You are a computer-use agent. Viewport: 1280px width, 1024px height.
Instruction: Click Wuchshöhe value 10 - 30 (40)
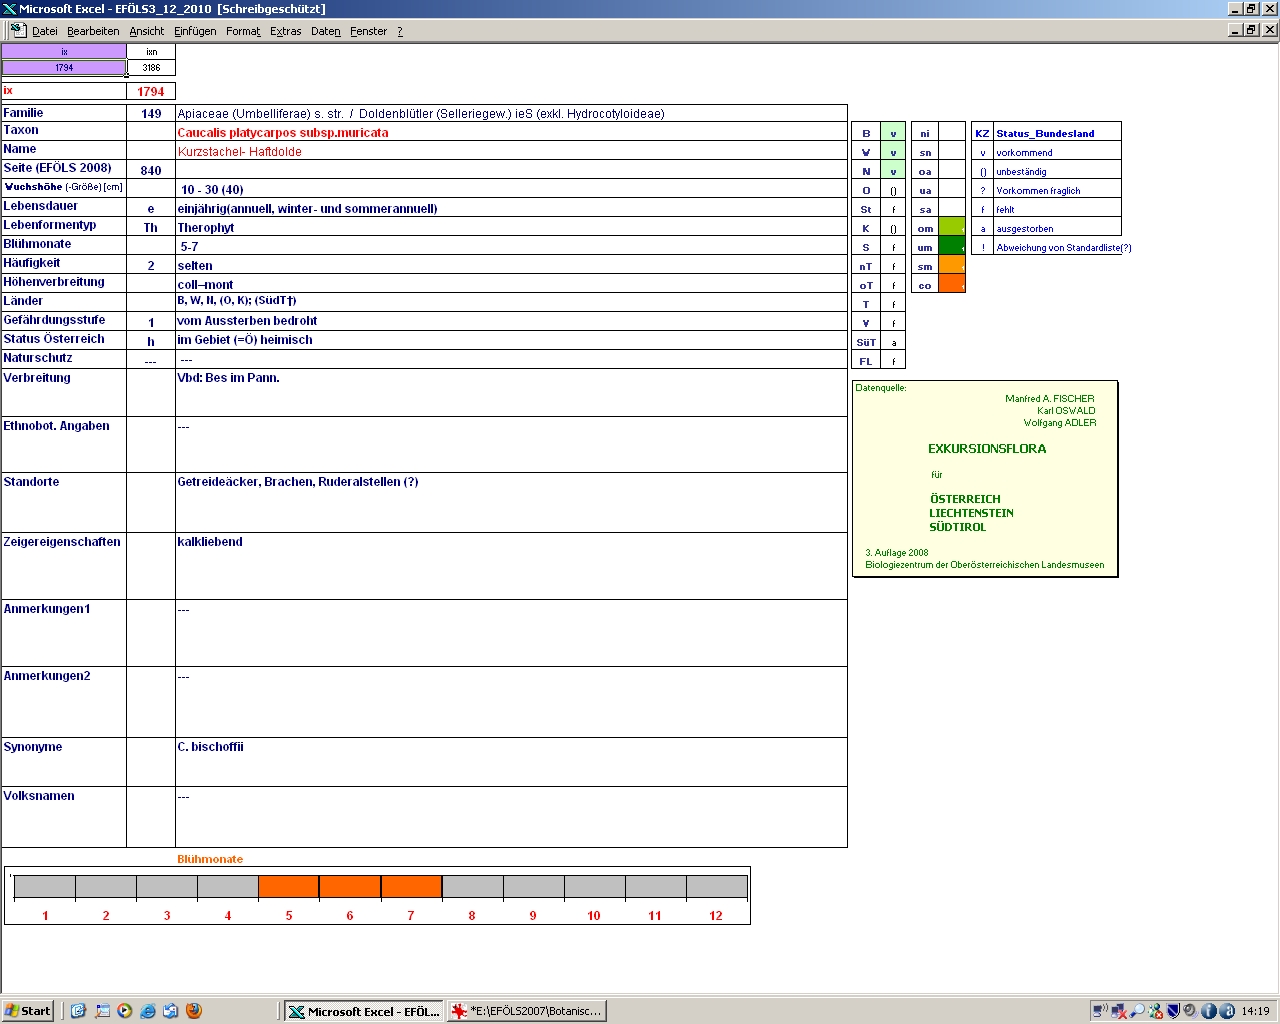click(x=212, y=189)
